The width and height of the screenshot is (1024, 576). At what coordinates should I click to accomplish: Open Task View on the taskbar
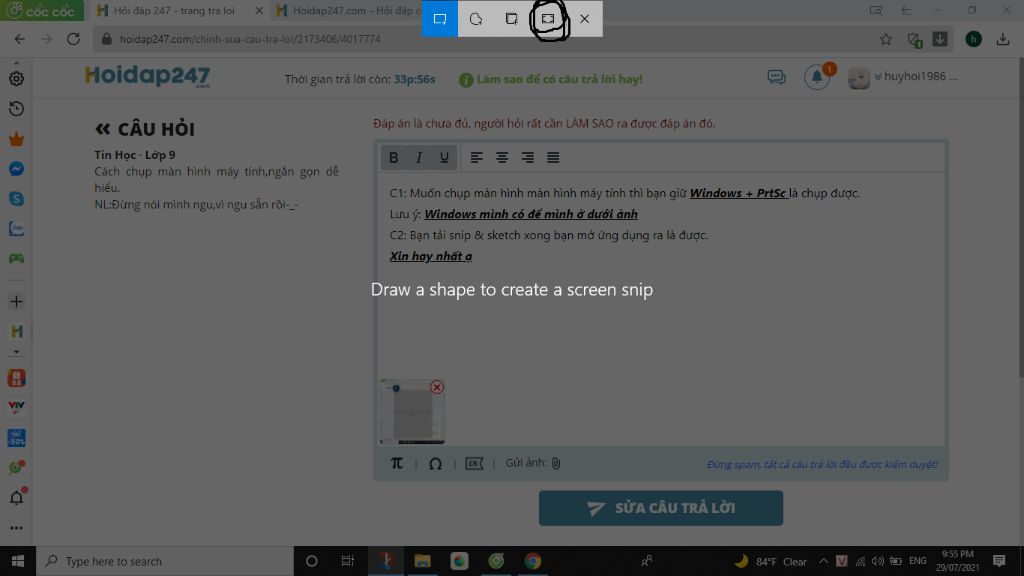click(x=347, y=561)
